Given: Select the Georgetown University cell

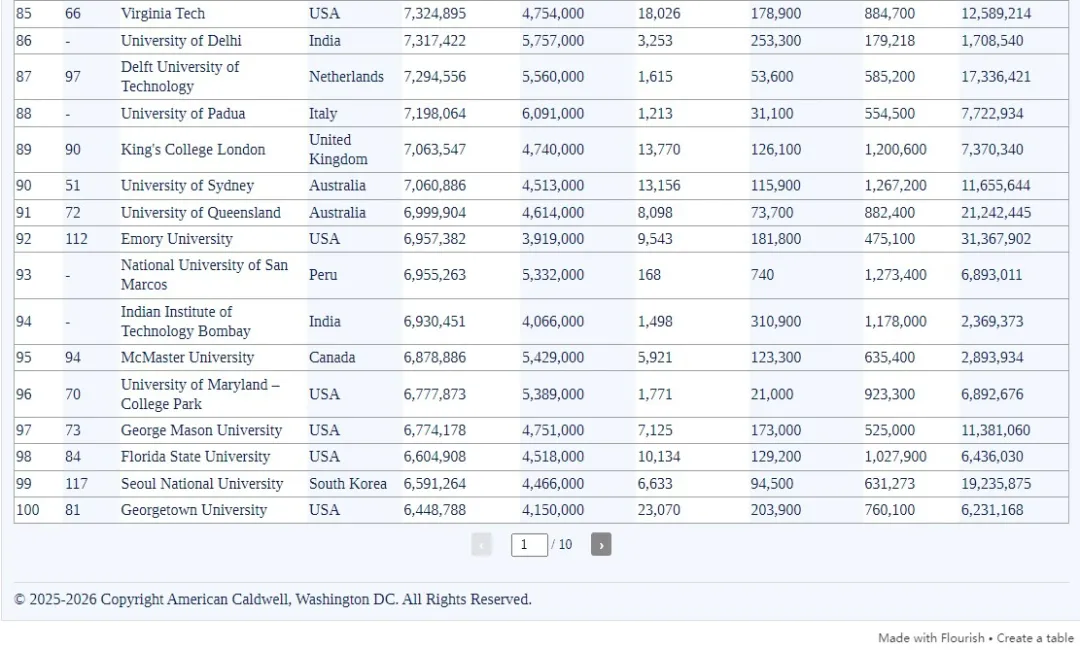Looking at the screenshot, I should 194,510.
